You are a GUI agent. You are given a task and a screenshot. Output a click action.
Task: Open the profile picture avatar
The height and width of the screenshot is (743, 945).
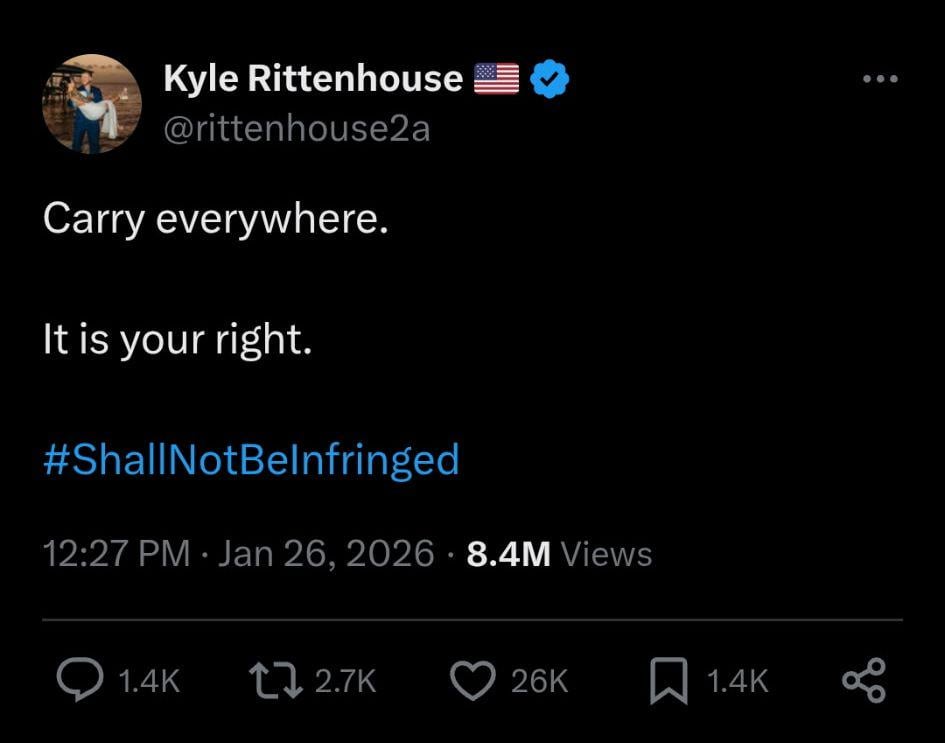(x=92, y=104)
